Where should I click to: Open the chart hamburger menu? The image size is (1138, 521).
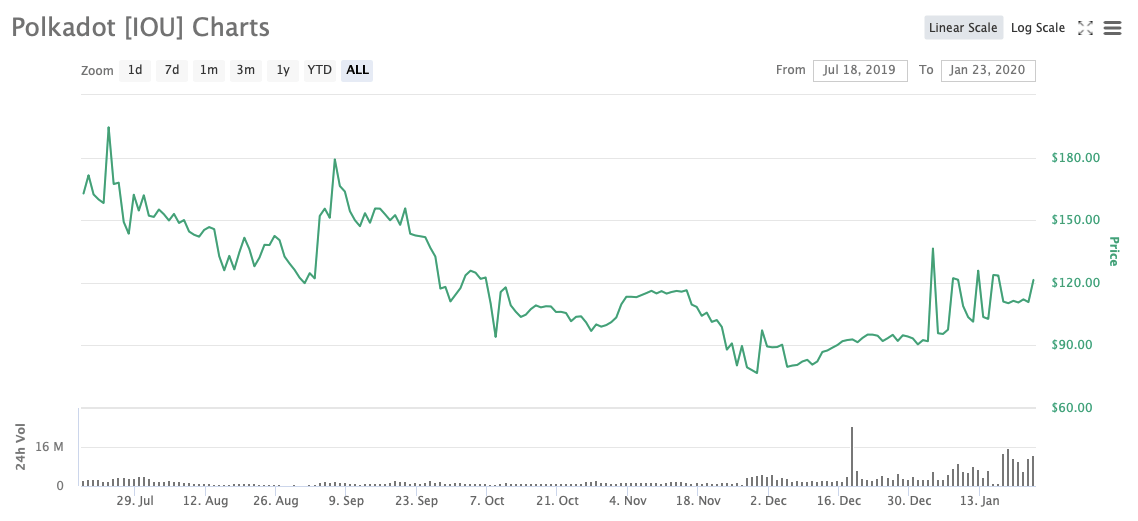[1112, 28]
